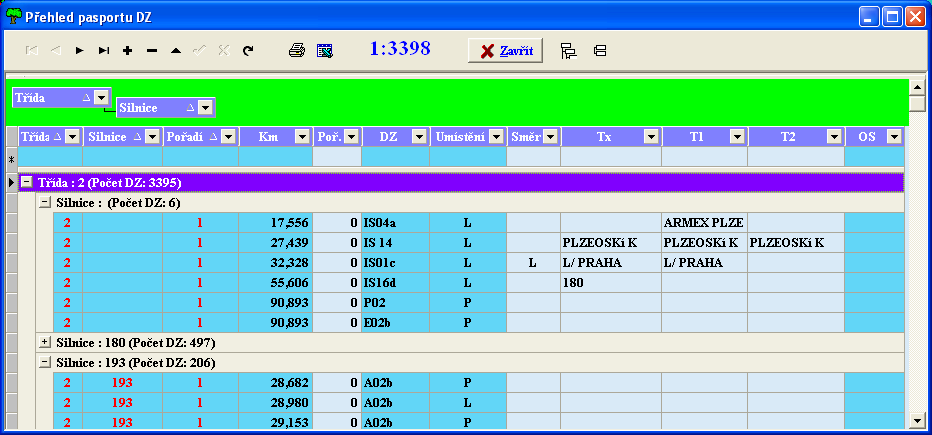Viewport: 932px width, 435px height.
Task: Go to first record navigator button
Action: [32, 51]
